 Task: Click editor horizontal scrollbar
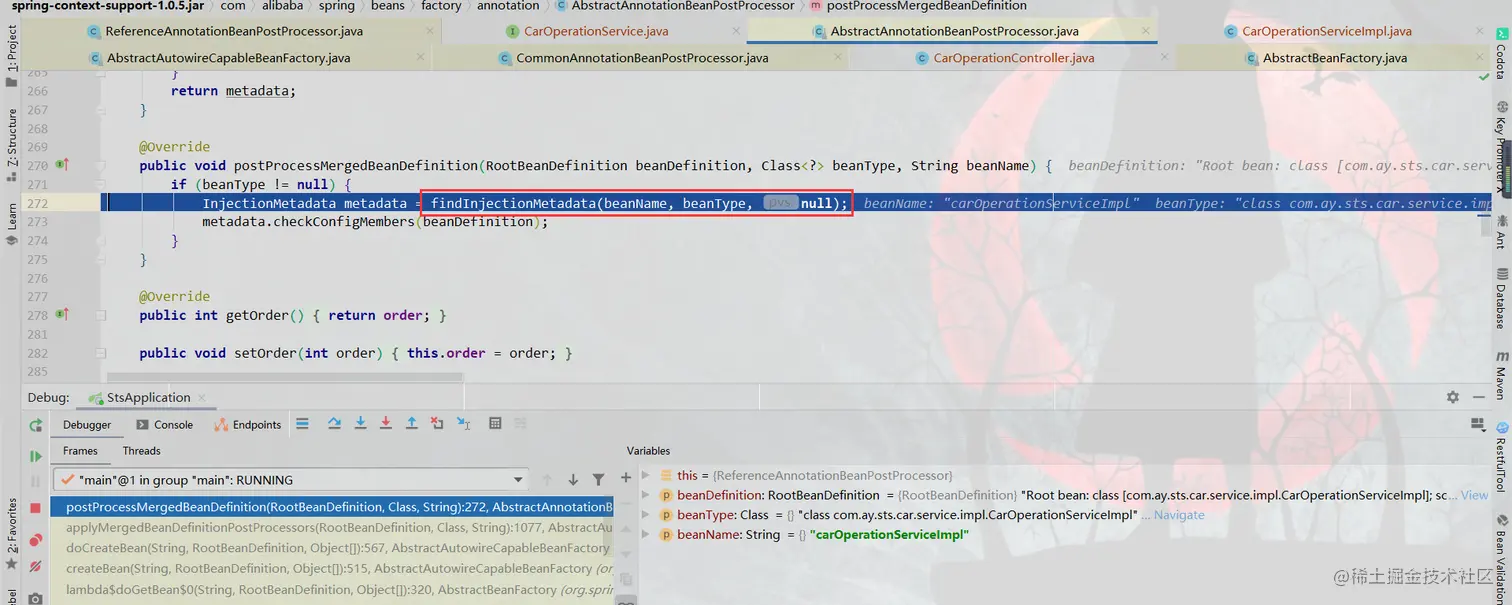[x=283, y=377]
